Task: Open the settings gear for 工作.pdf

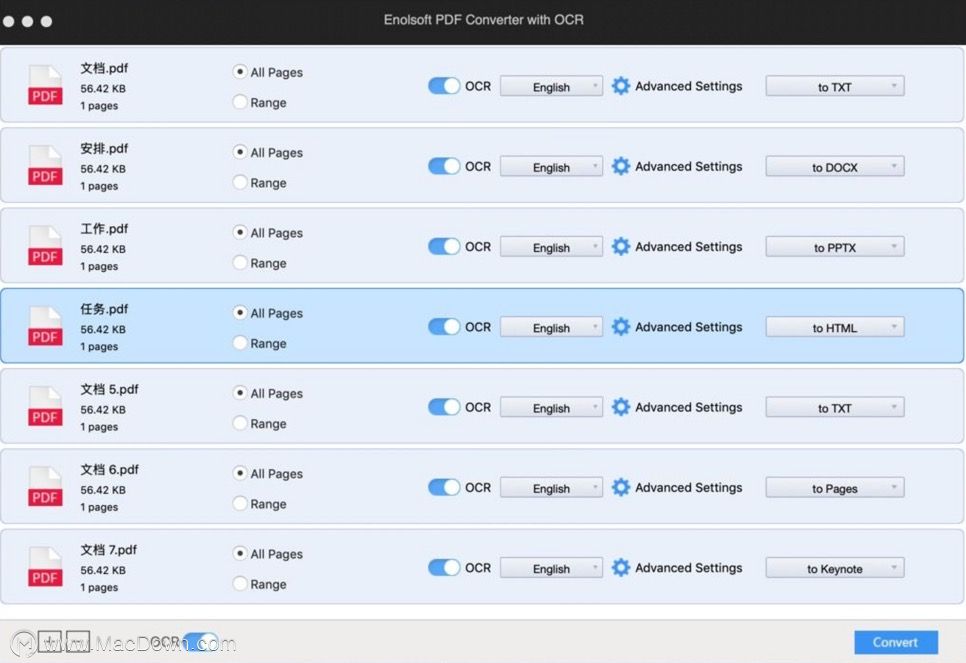Action: point(620,246)
